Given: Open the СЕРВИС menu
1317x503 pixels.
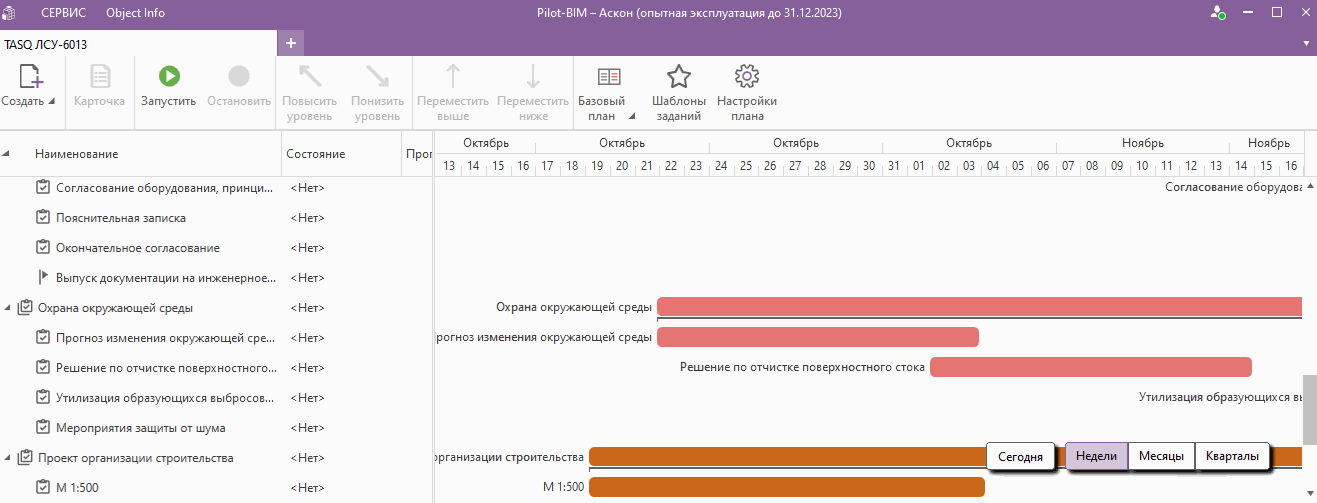Looking at the screenshot, I should tap(63, 13).
